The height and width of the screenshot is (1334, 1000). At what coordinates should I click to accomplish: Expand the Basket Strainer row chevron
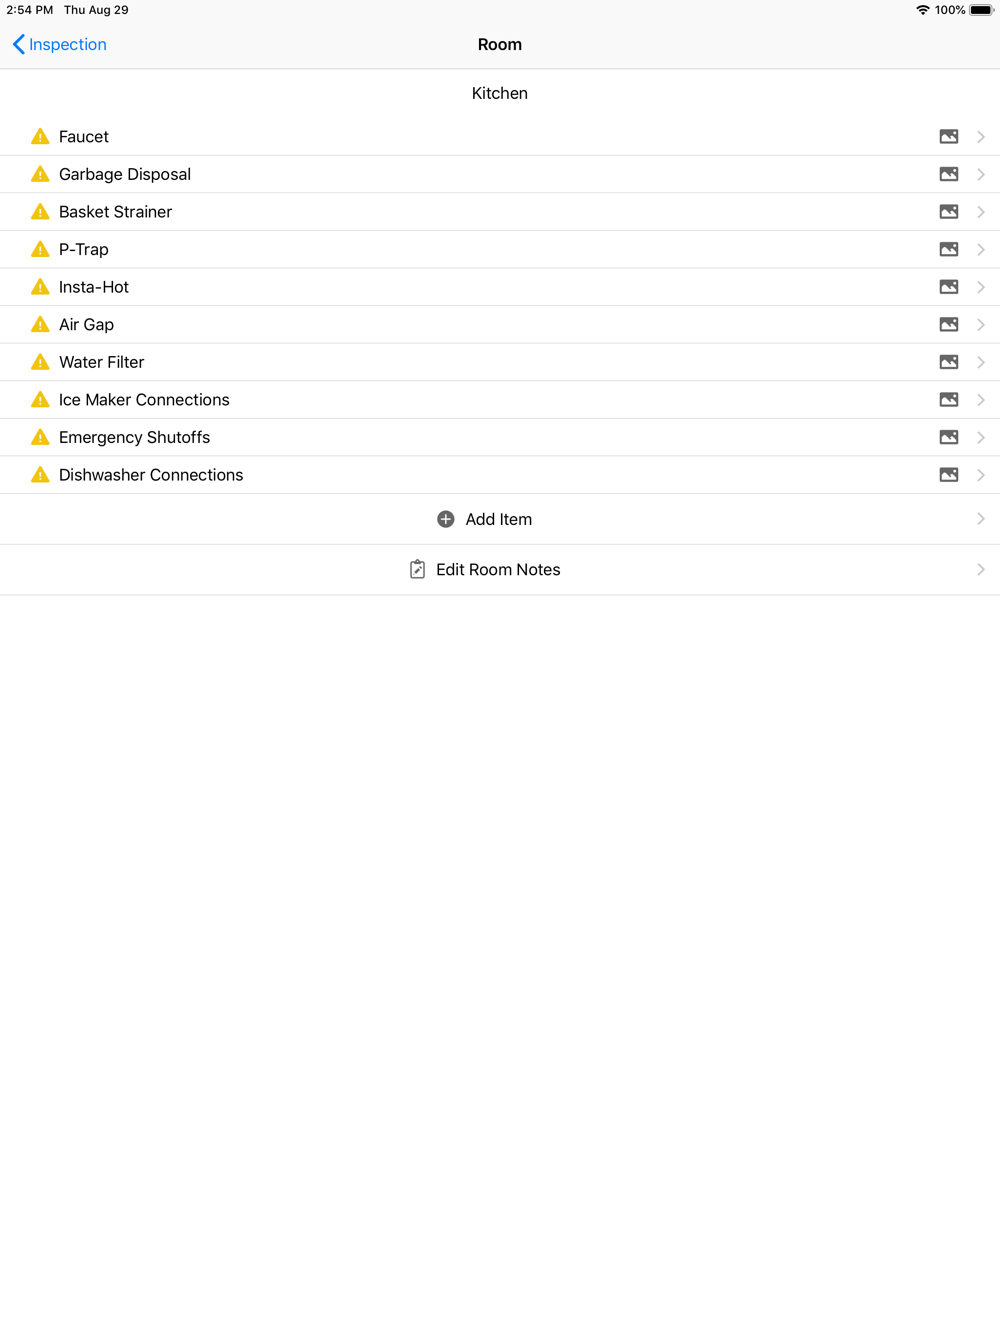click(981, 212)
